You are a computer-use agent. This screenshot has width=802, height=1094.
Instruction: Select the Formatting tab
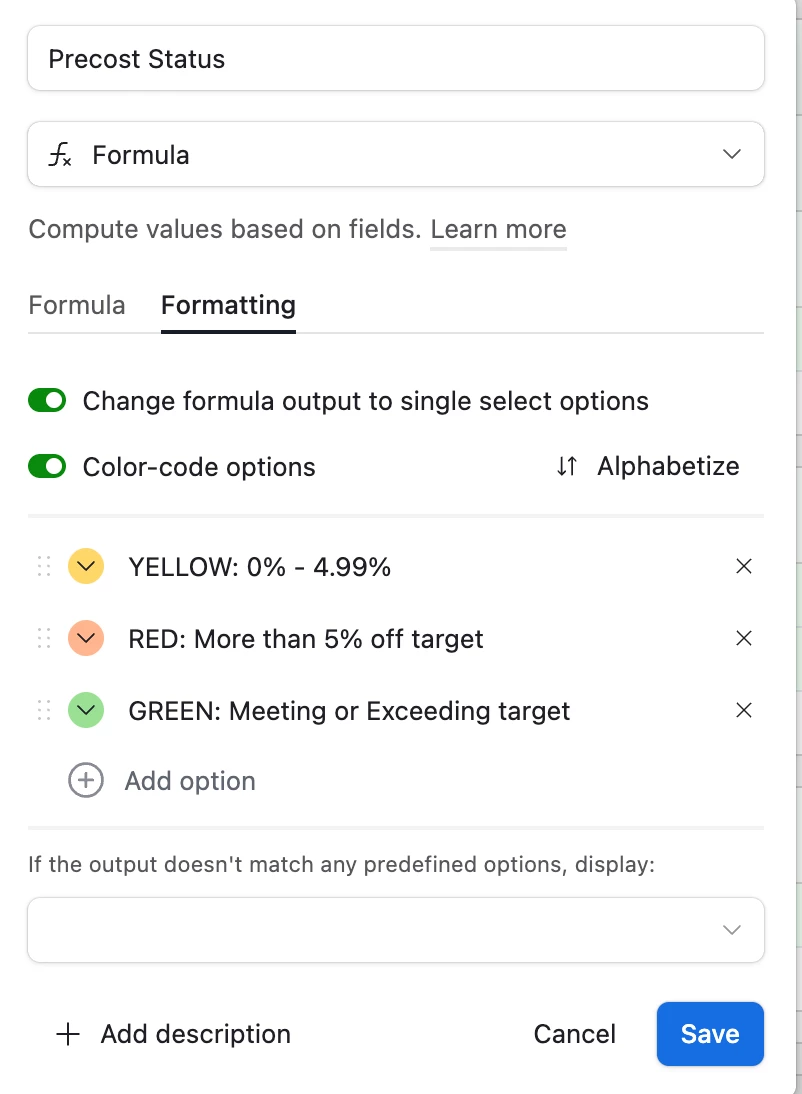228,306
